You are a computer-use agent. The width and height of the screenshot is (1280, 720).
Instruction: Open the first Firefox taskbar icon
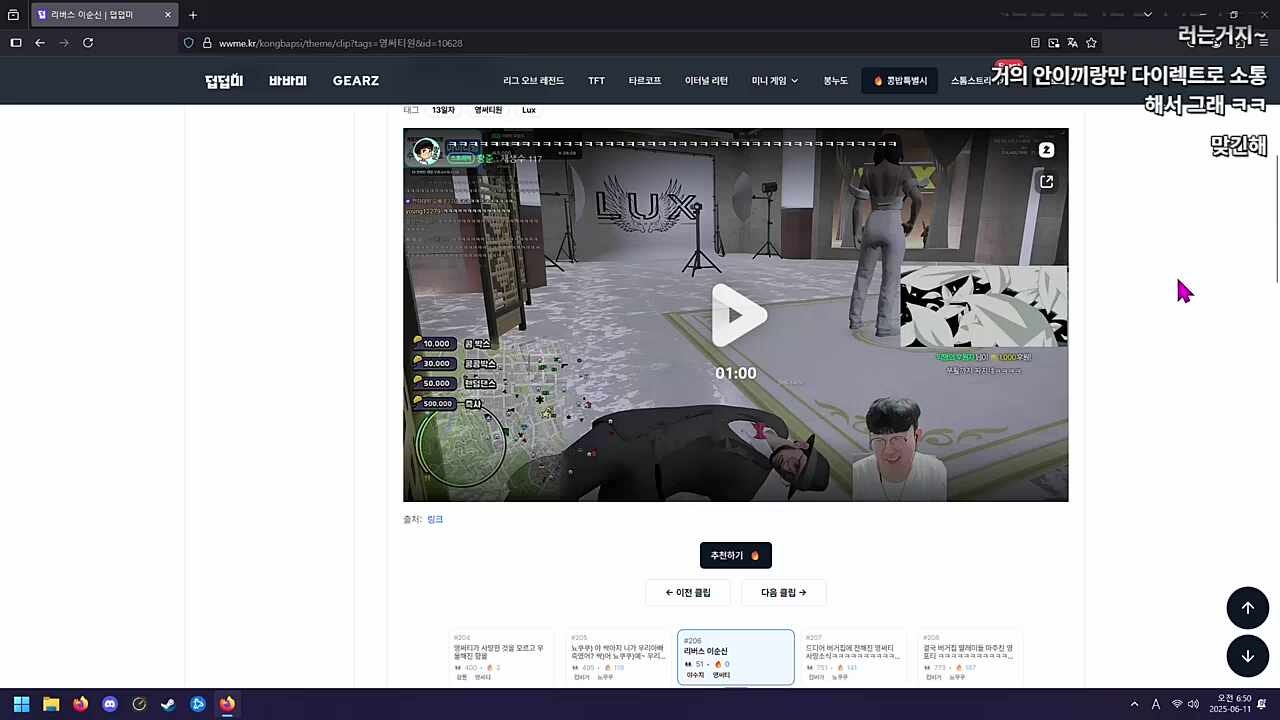pos(80,704)
